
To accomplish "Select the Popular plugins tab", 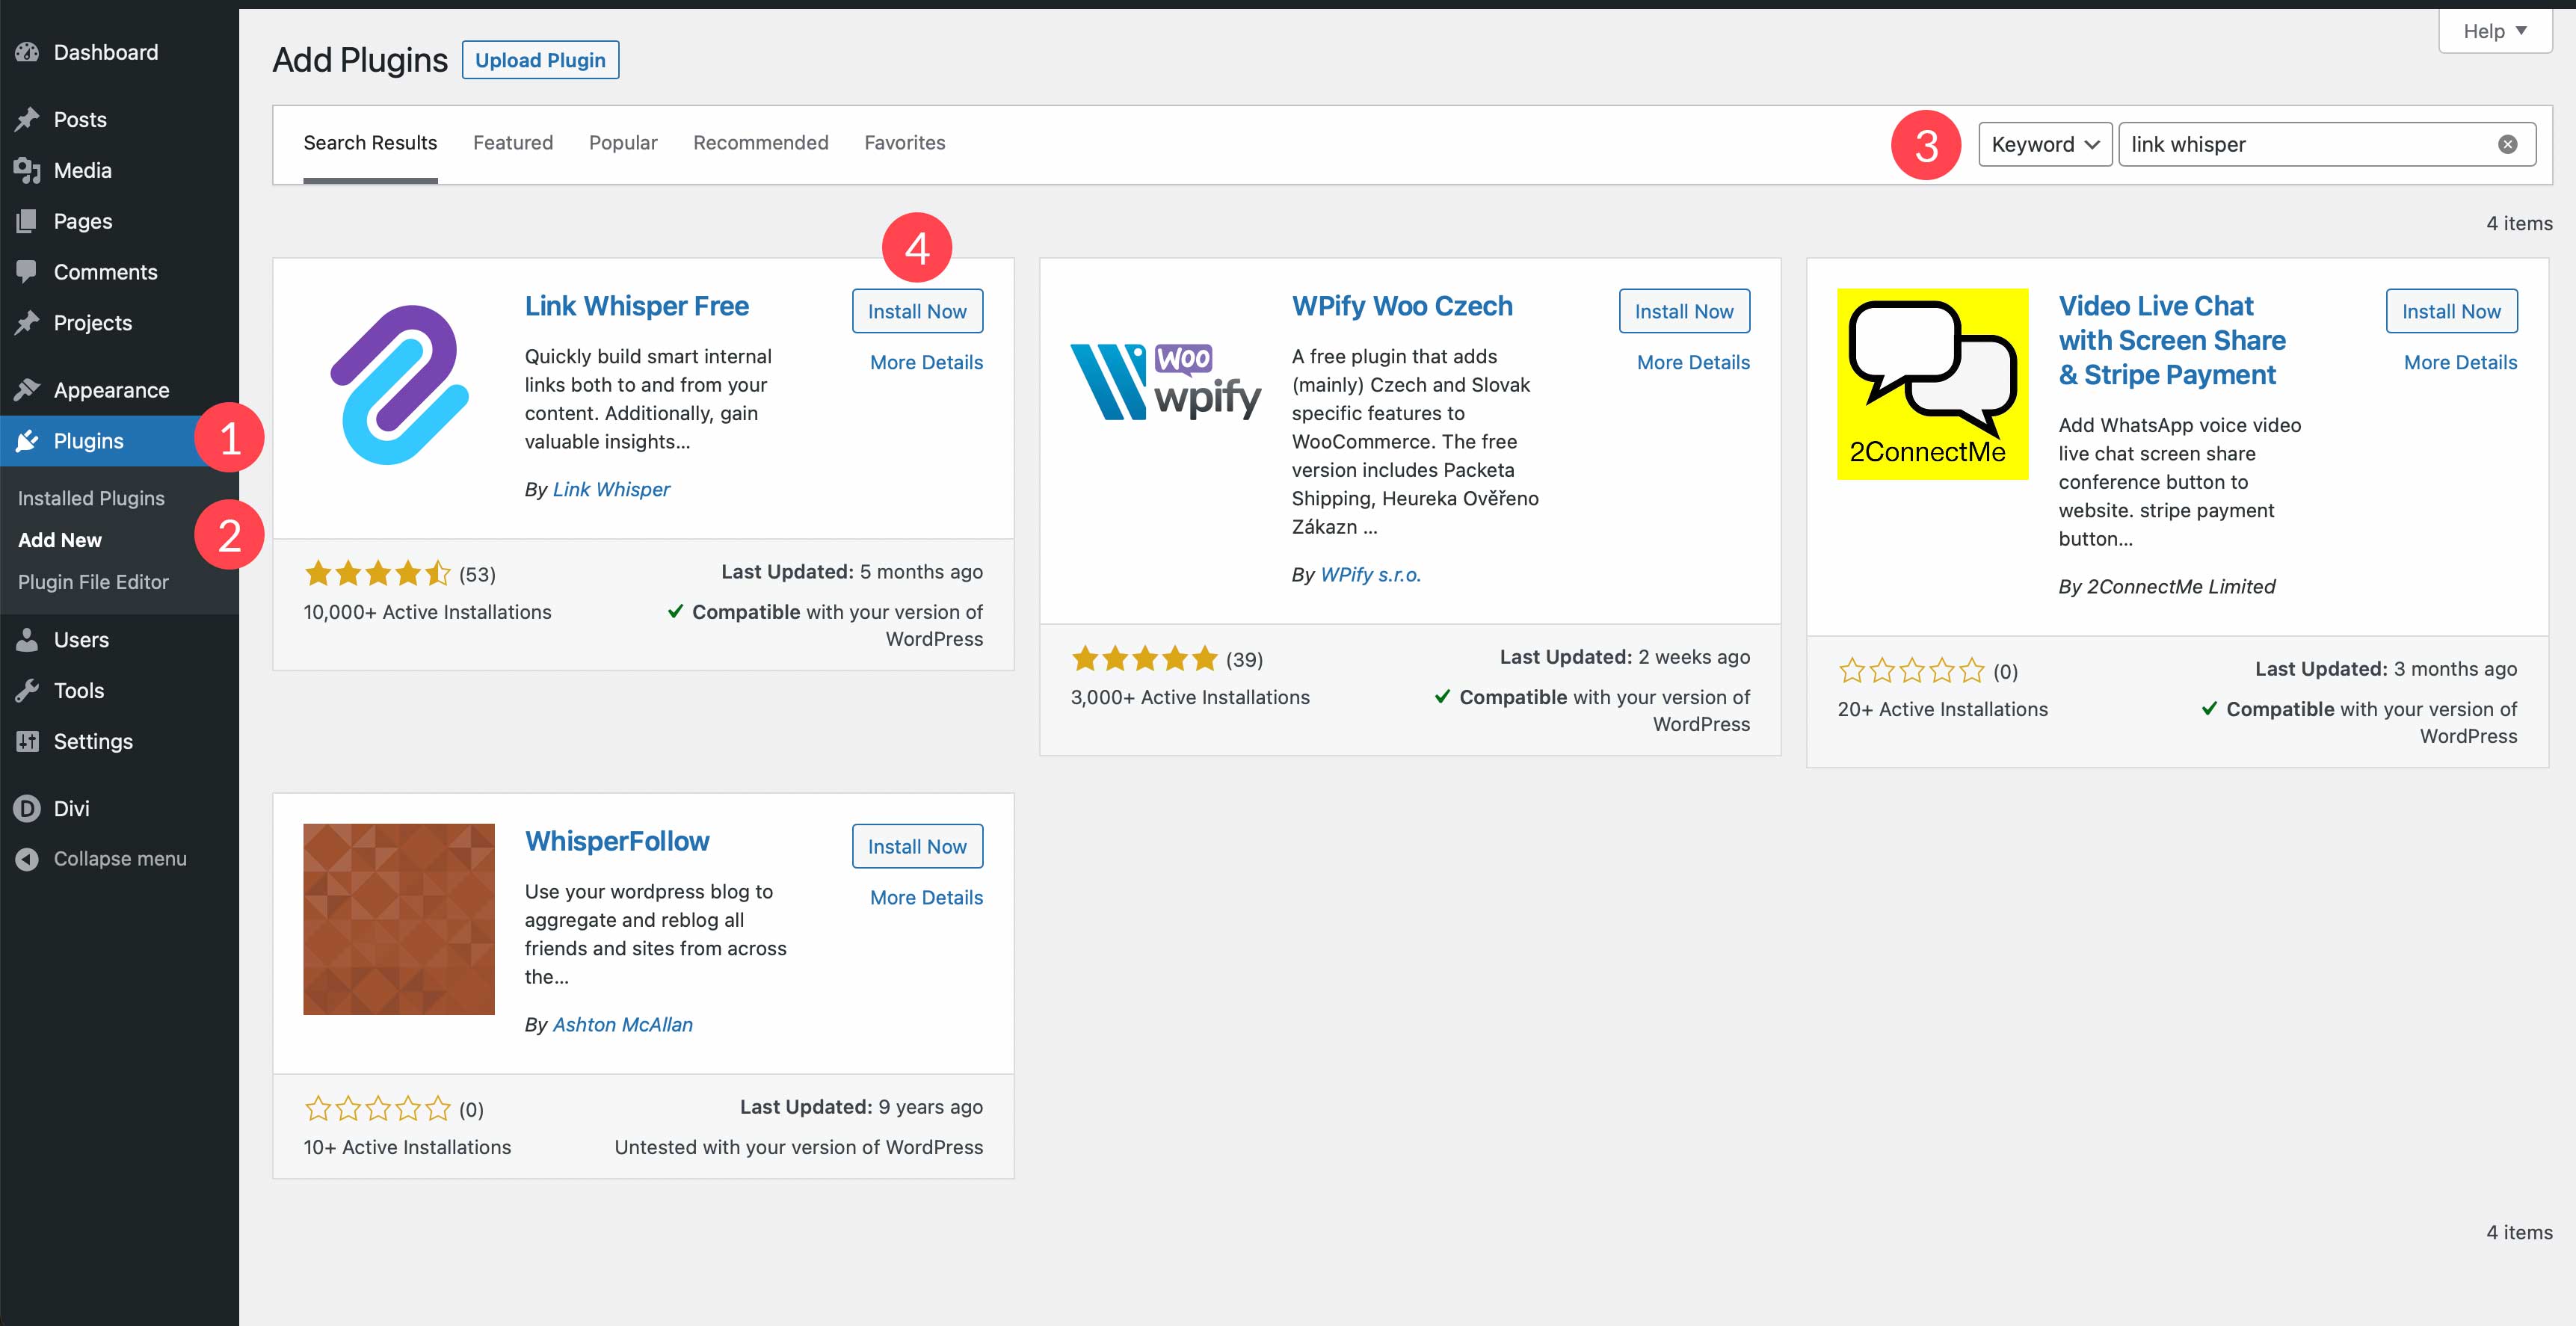I will point(623,141).
